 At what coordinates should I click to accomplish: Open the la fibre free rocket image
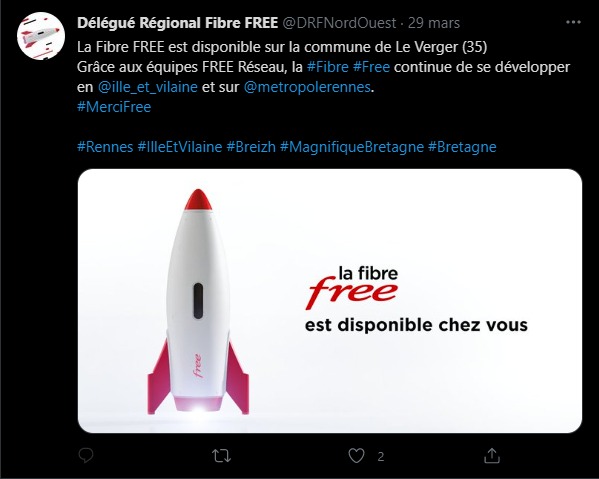click(330, 301)
